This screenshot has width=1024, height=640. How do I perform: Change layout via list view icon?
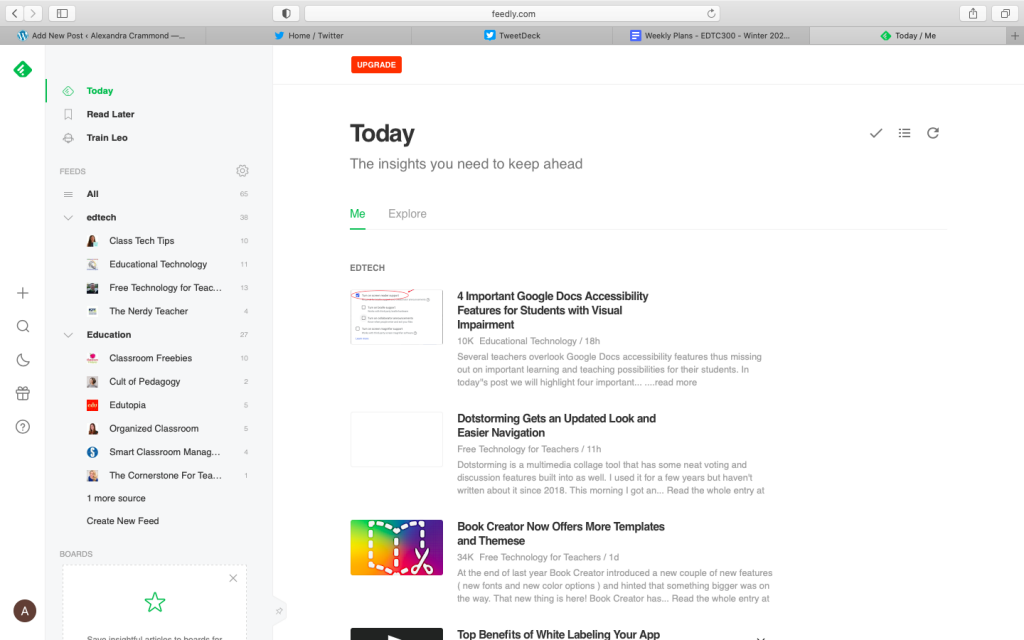pyautogui.click(x=904, y=133)
